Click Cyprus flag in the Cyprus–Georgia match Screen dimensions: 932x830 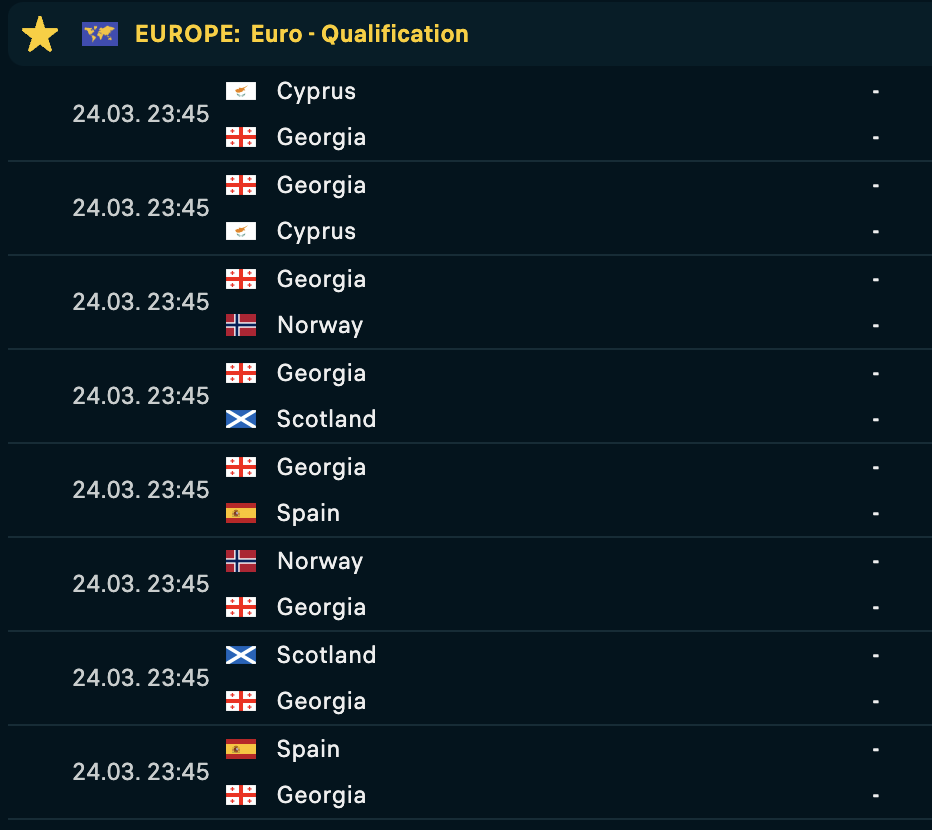point(241,91)
